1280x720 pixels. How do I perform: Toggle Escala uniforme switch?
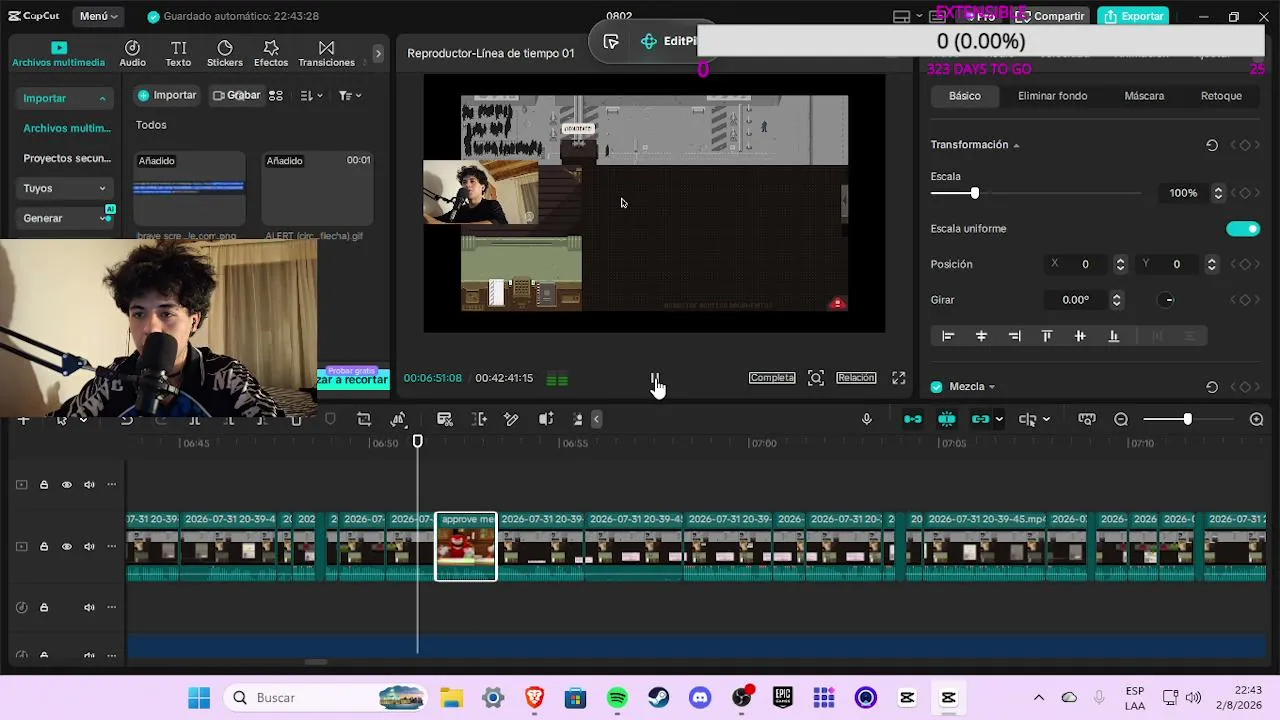tap(1243, 229)
